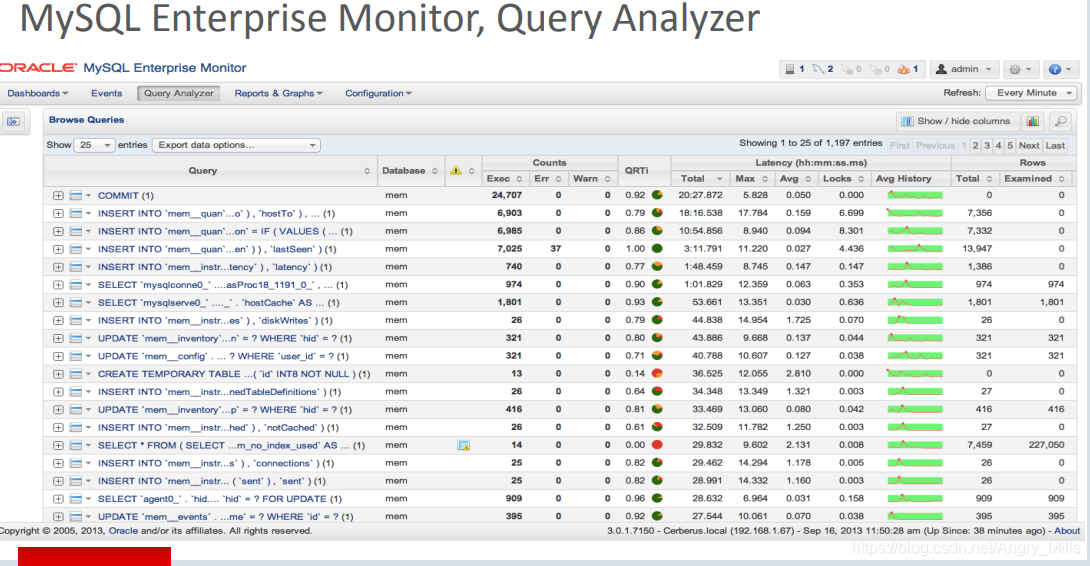Sort by the Rows Examined column
This screenshot has height=566, width=1090.
point(1034,179)
